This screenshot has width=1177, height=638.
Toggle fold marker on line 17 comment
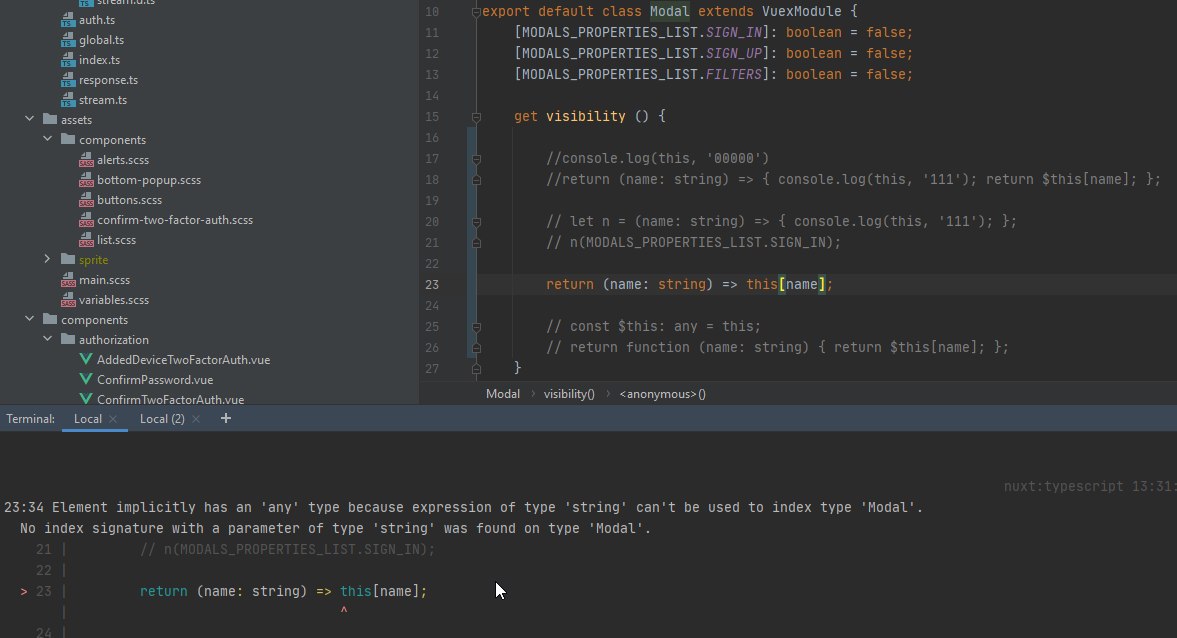click(x=476, y=159)
